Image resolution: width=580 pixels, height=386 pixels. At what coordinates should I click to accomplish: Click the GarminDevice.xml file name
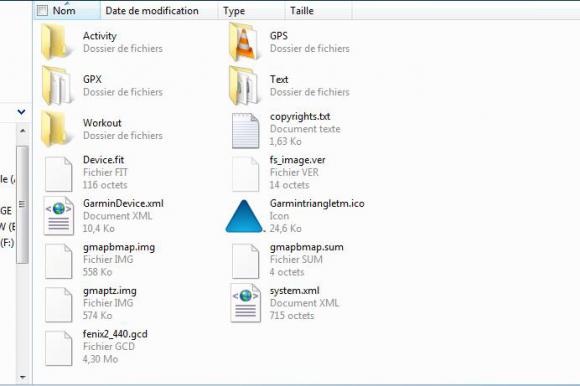123,203
